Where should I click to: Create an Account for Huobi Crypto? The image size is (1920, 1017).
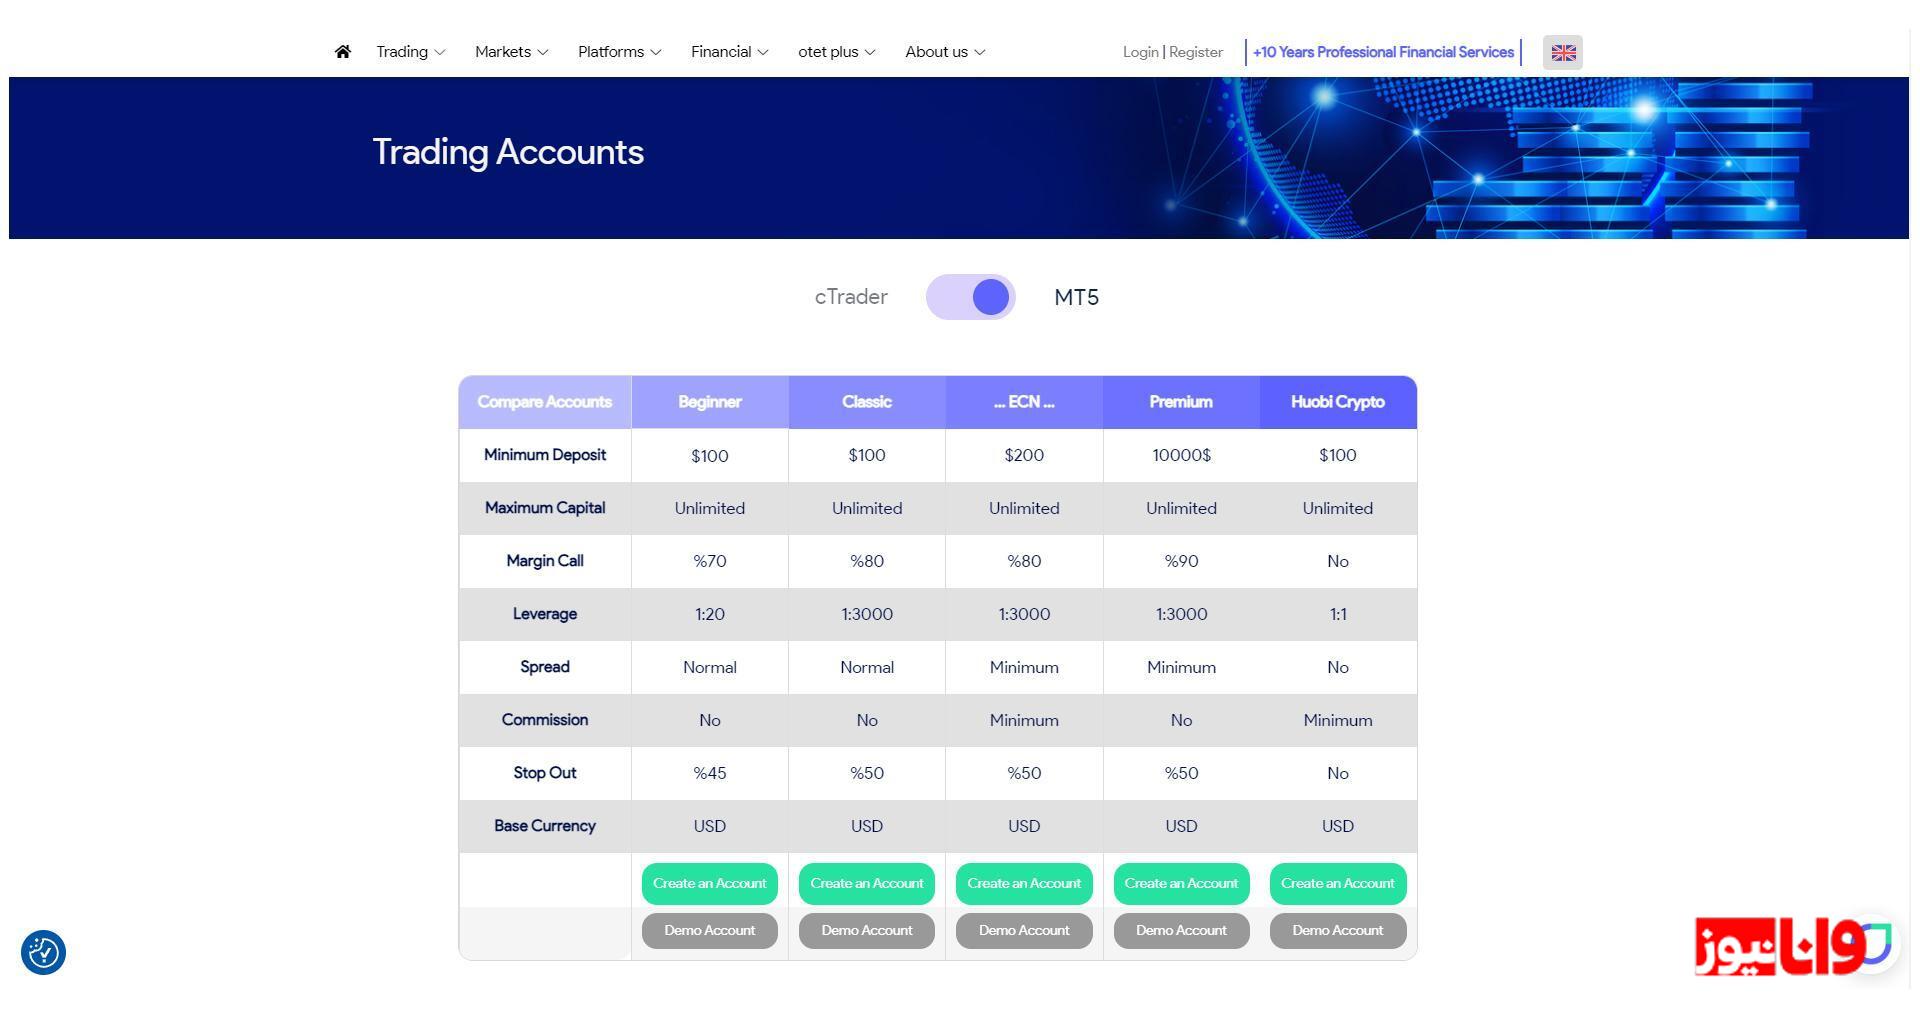(1338, 884)
